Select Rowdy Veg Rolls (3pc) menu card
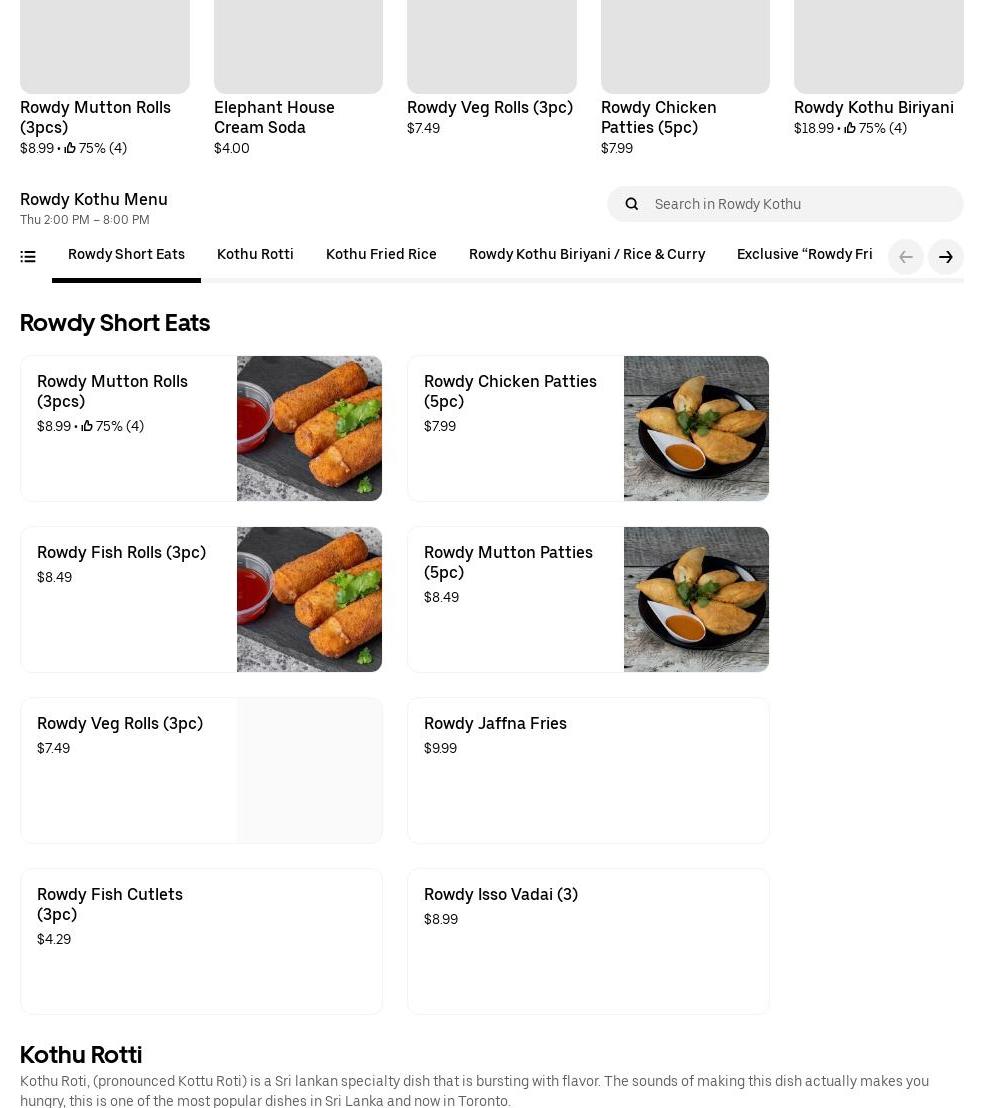The width and height of the screenshot is (984, 1108). [201, 770]
